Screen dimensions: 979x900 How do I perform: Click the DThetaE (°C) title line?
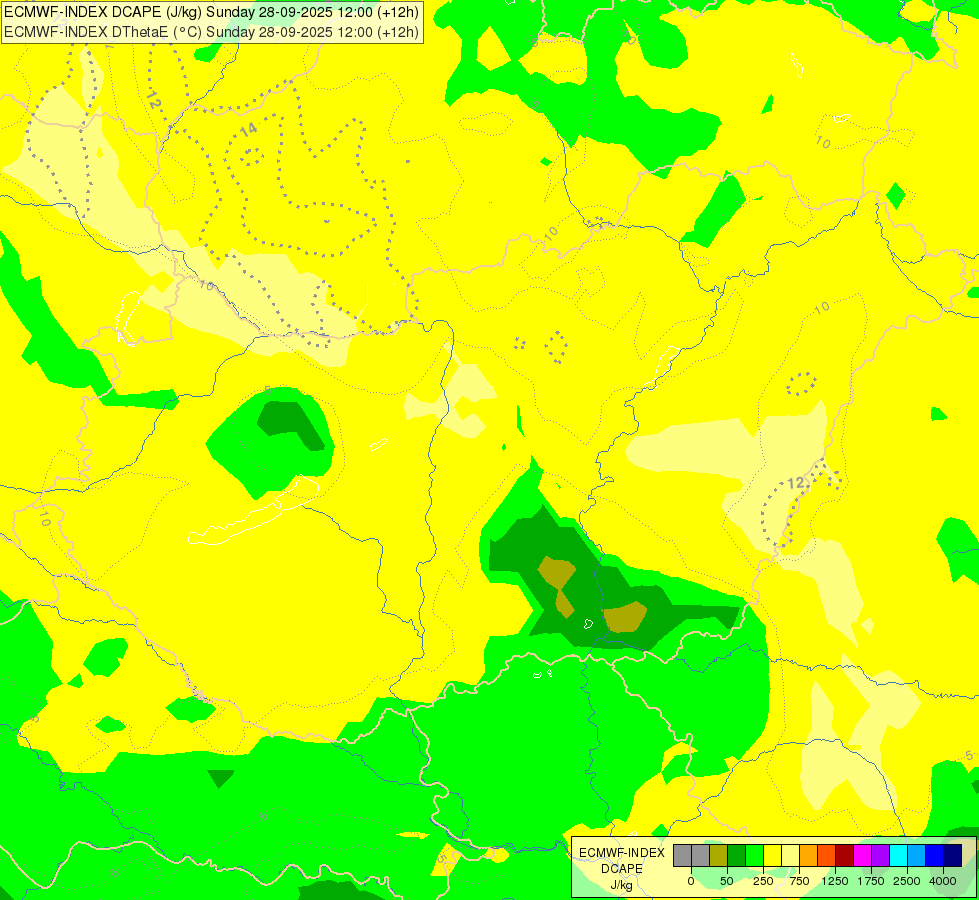coord(211,32)
